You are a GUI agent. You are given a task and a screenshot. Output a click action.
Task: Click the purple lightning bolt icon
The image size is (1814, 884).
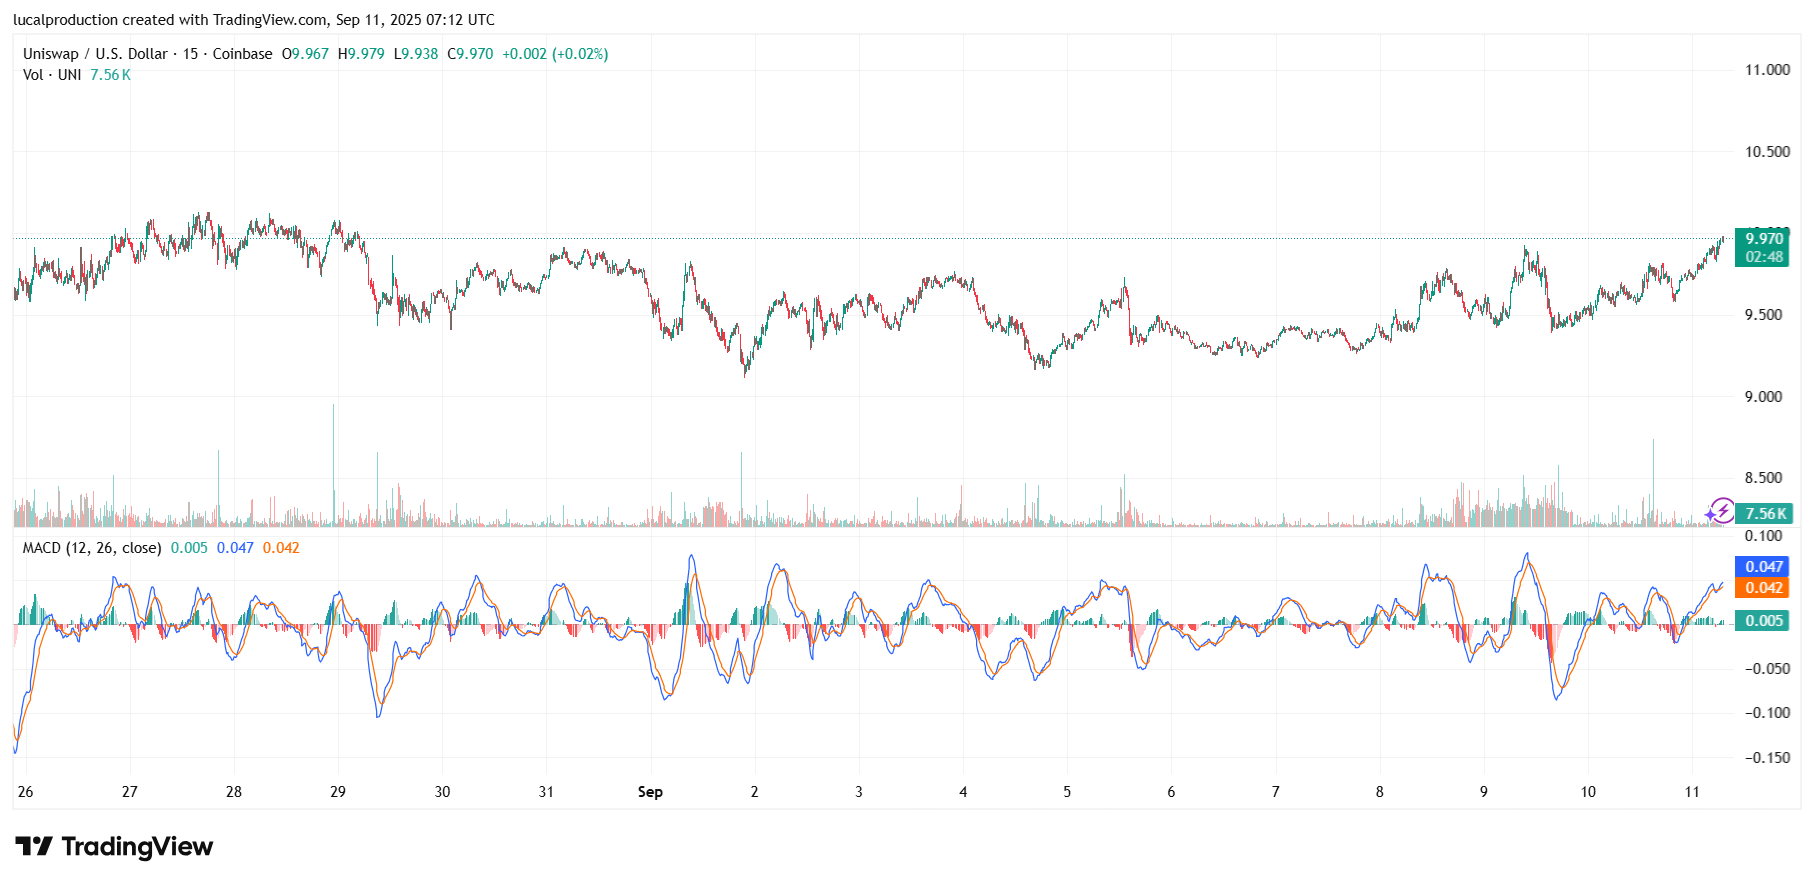click(1720, 512)
